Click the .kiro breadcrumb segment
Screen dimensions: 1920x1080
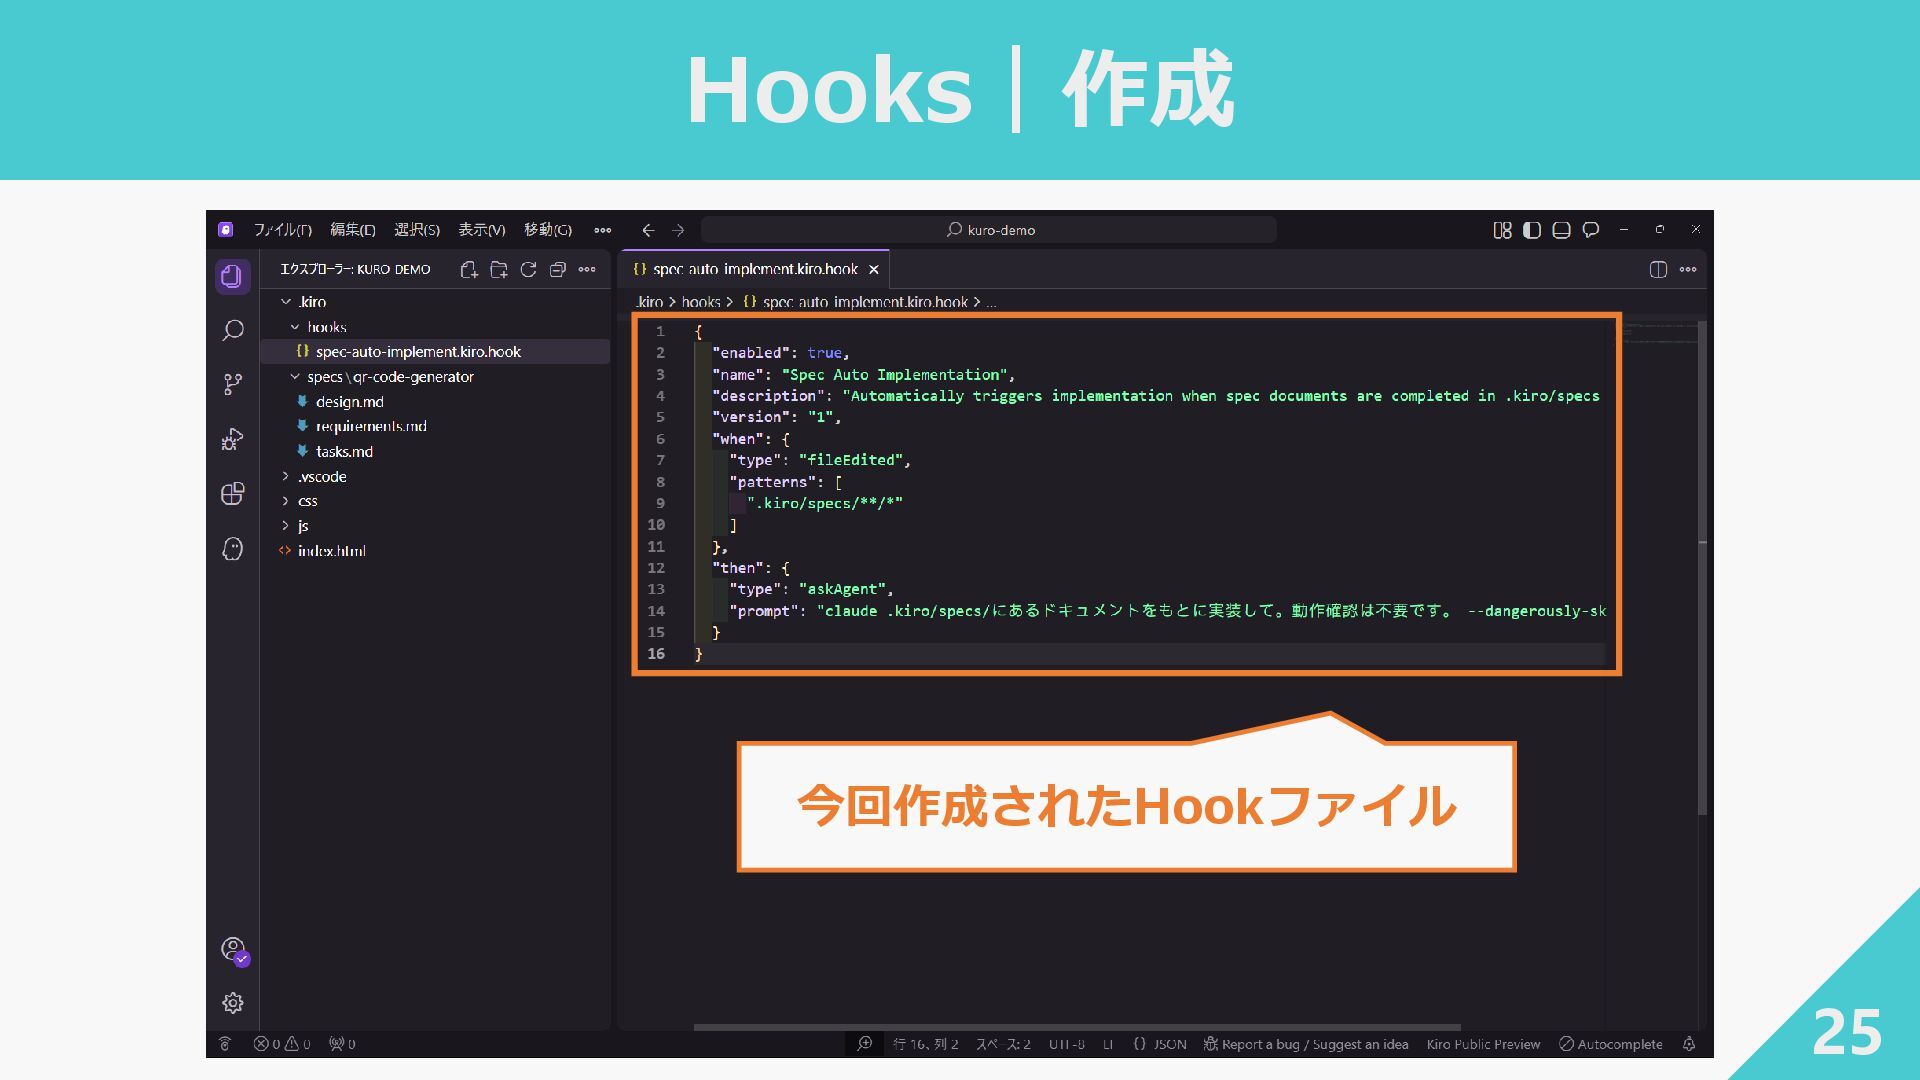click(649, 302)
